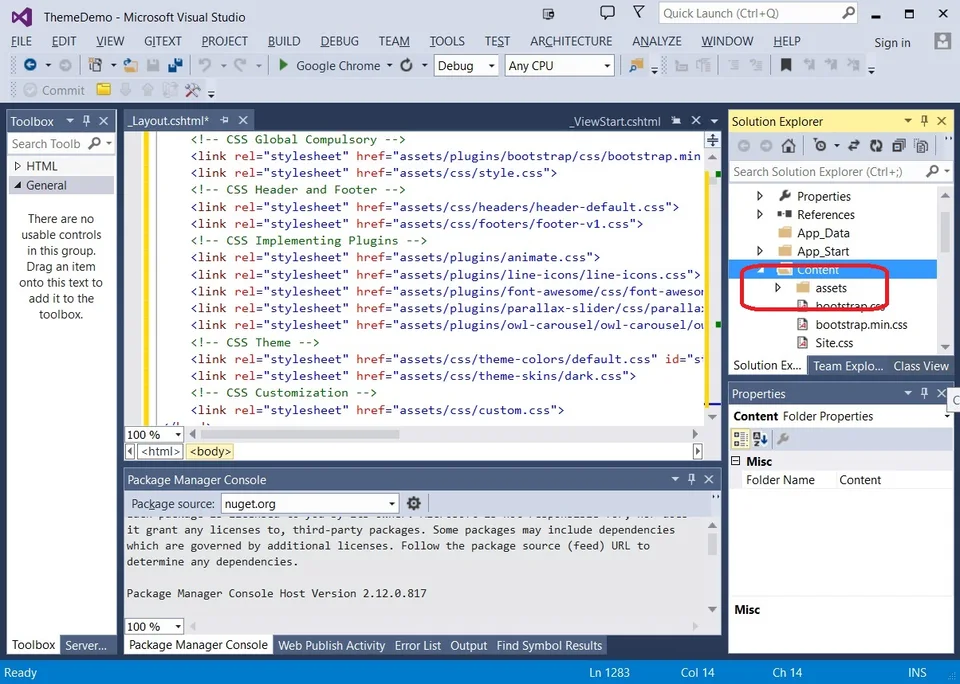Viewport: 960px width, 684px height.
Task: Close the _Layout.cshtml tab
Action: tap(243, 120)
